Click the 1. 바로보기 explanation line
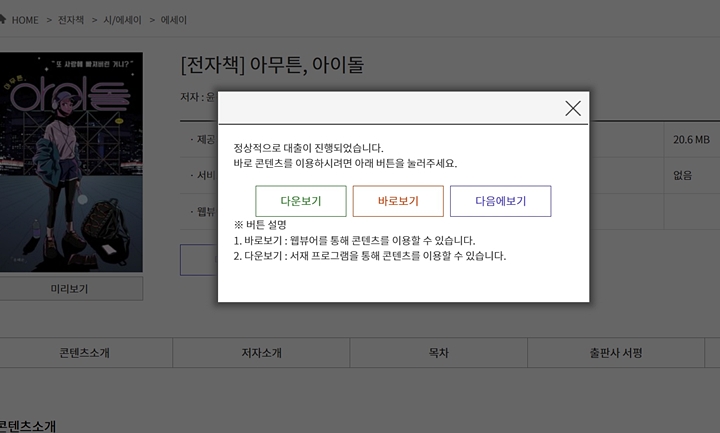 pyautogui.click(x=354, y=240)
